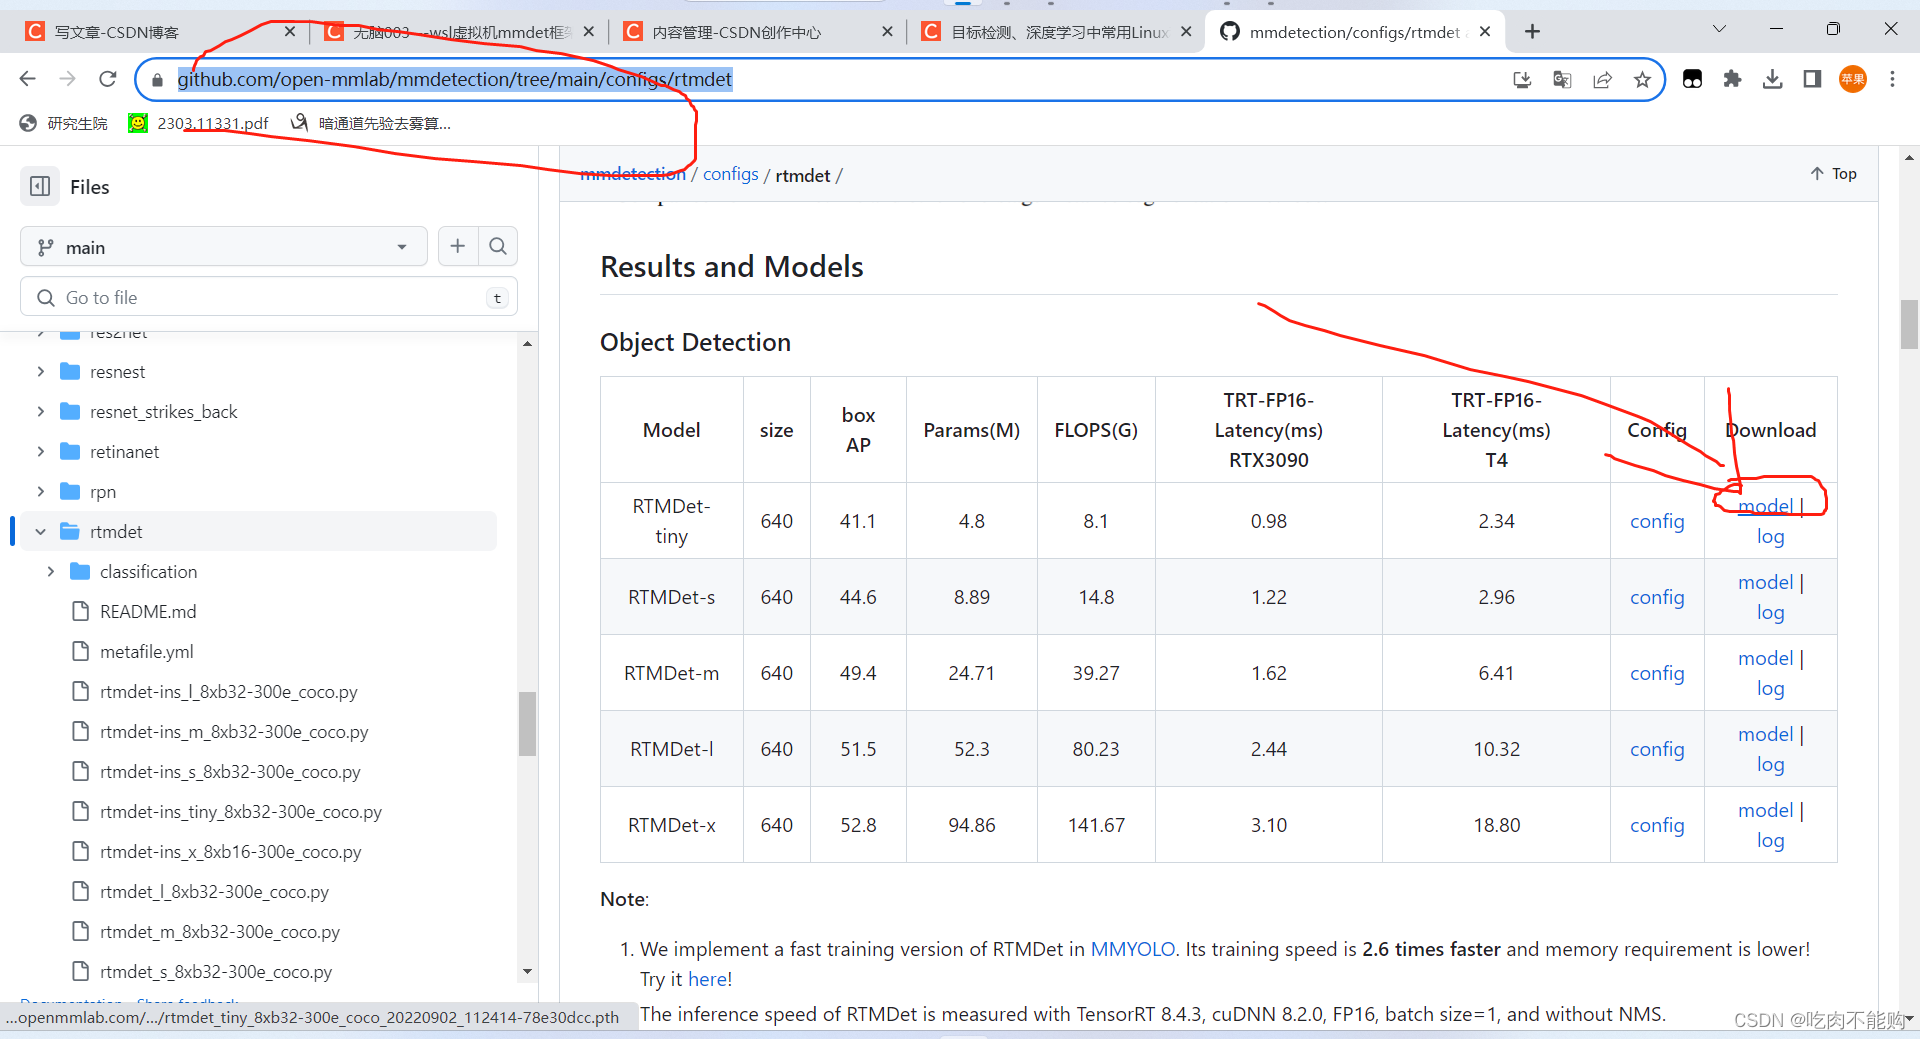
Task: Open the translate page icon
Action: [x=1562, y=80]
